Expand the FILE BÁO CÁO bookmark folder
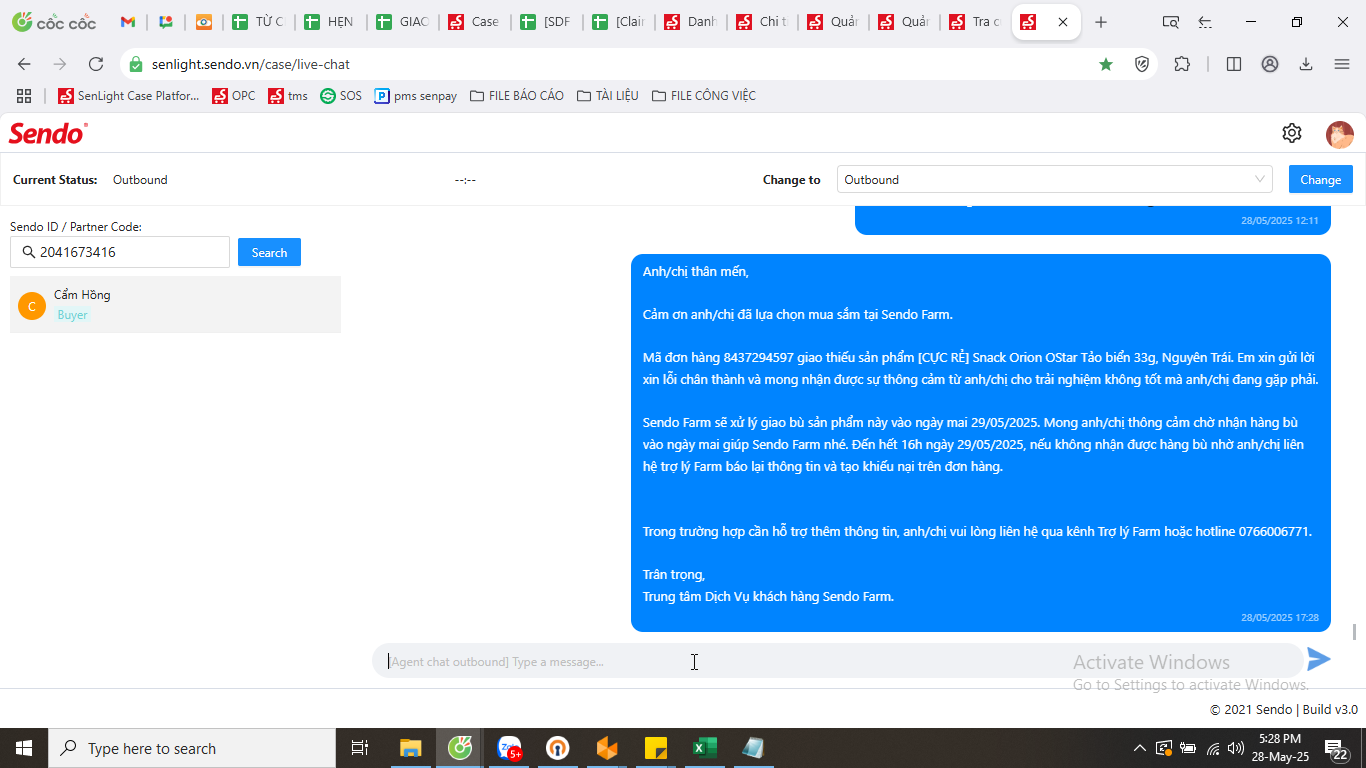The image size is (1366, 768). click(x=516, y=96)
